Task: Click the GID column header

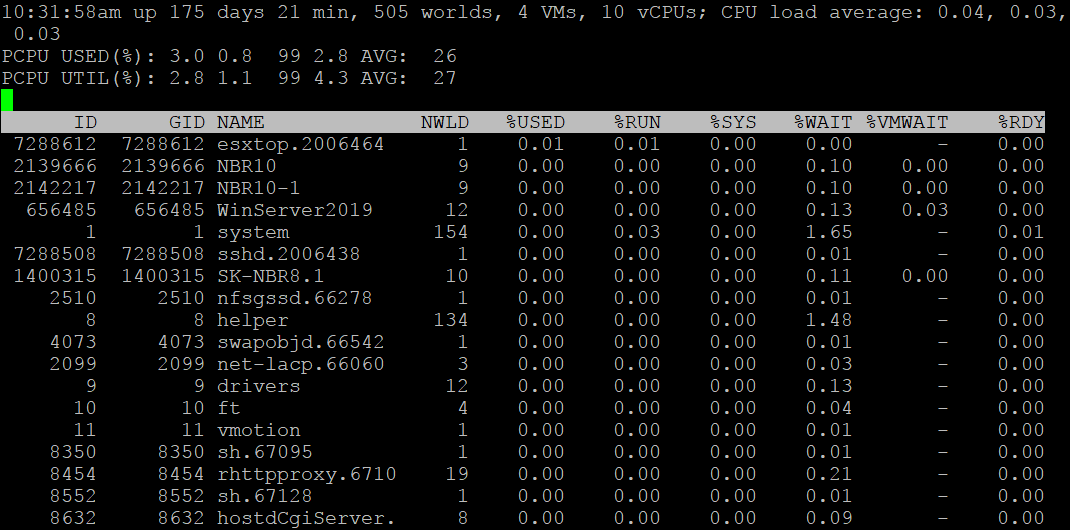Action: coord(186,122)
